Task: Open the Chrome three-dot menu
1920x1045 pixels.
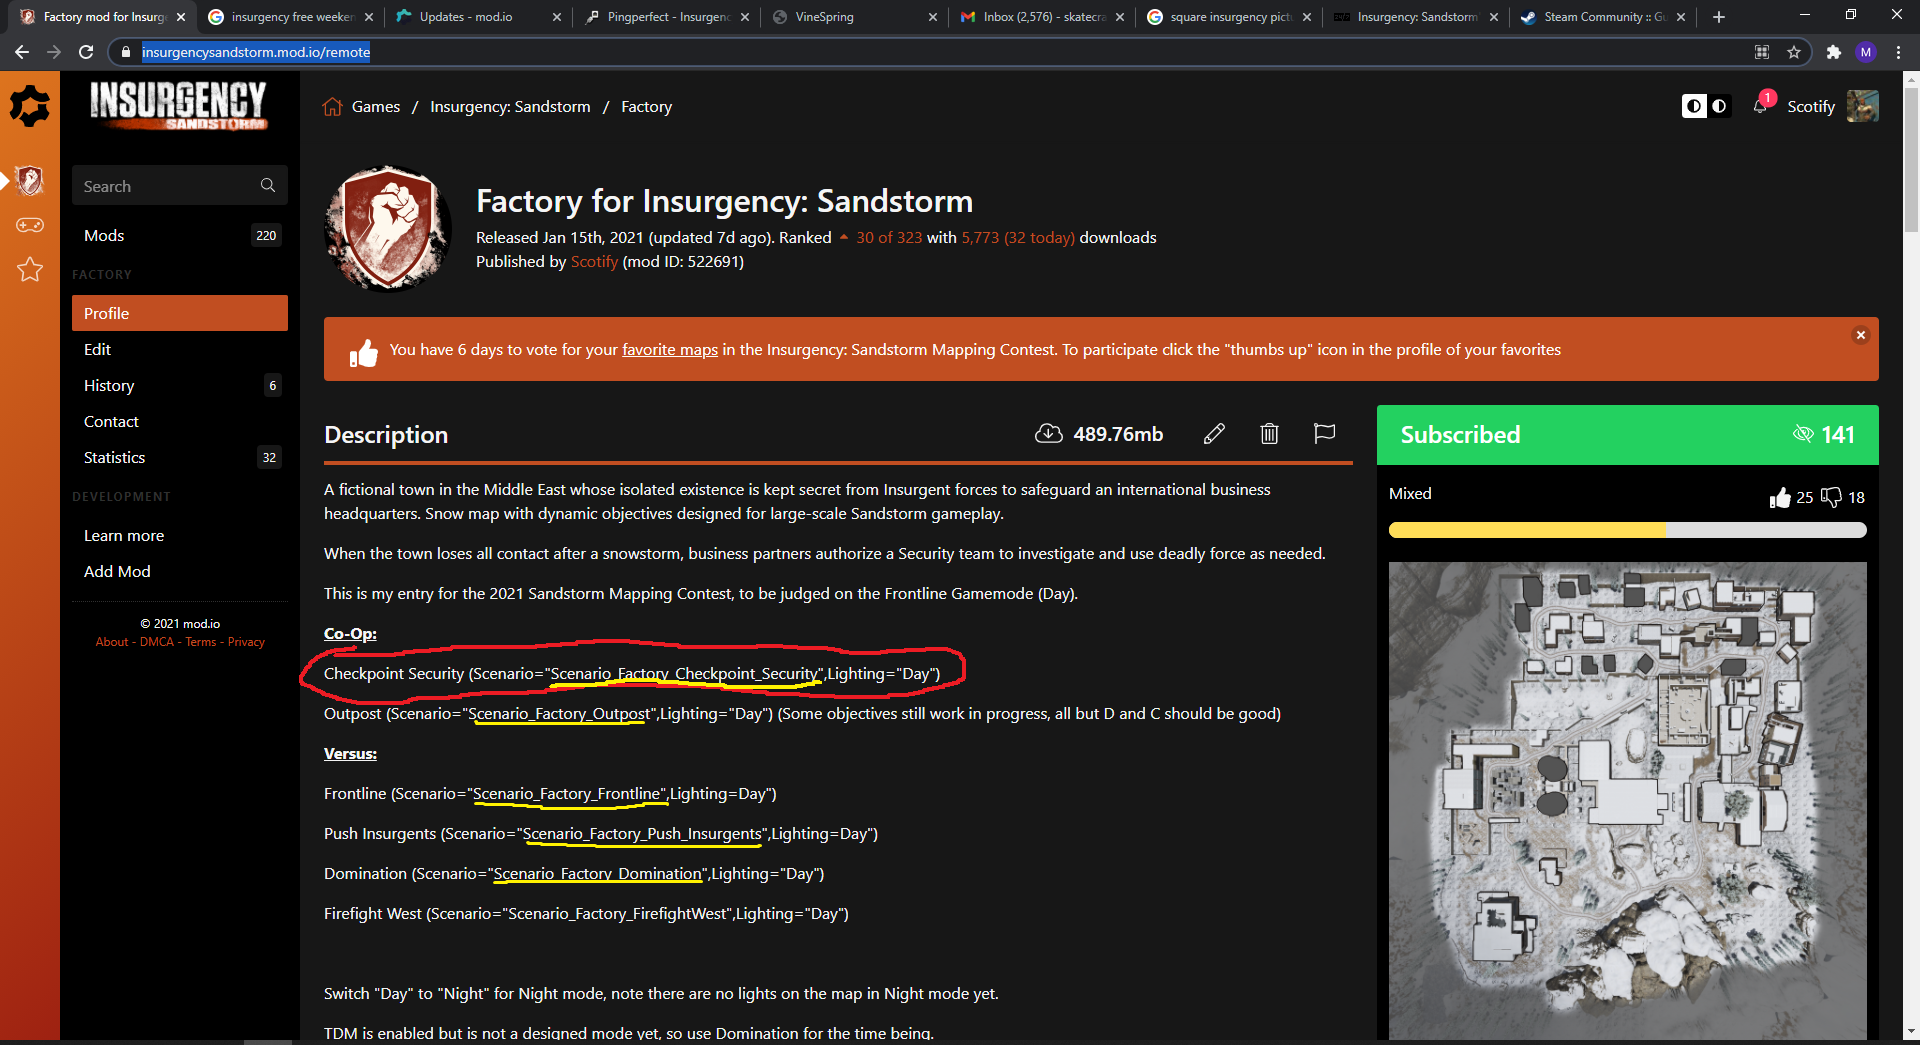Action: [1898, 52]
